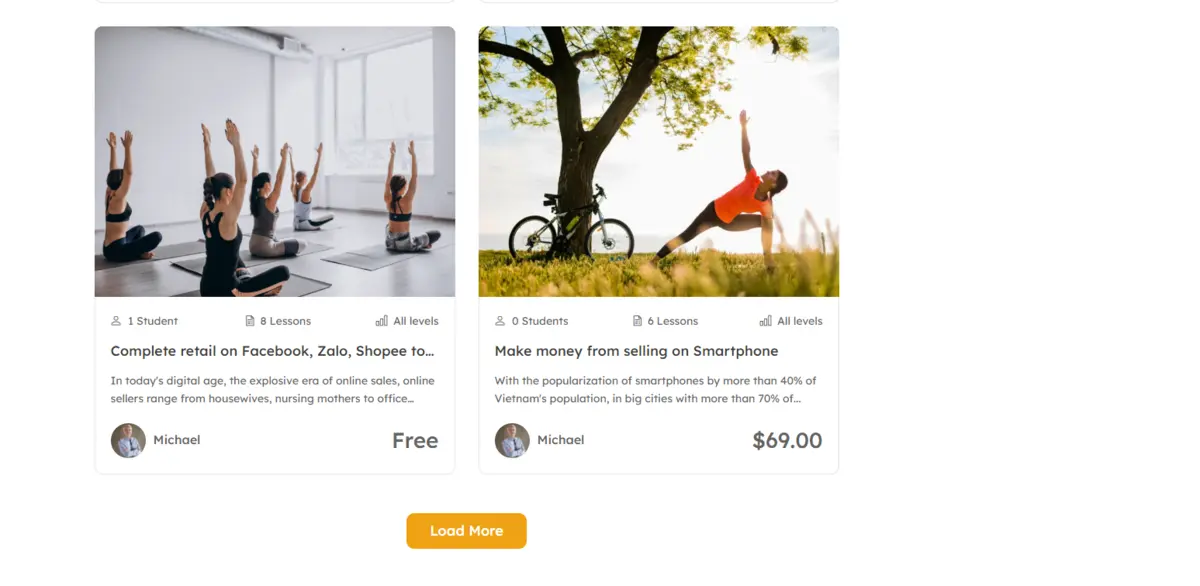Click the "1 Student" text label
1200x586 pixels.
click(153, 321)
